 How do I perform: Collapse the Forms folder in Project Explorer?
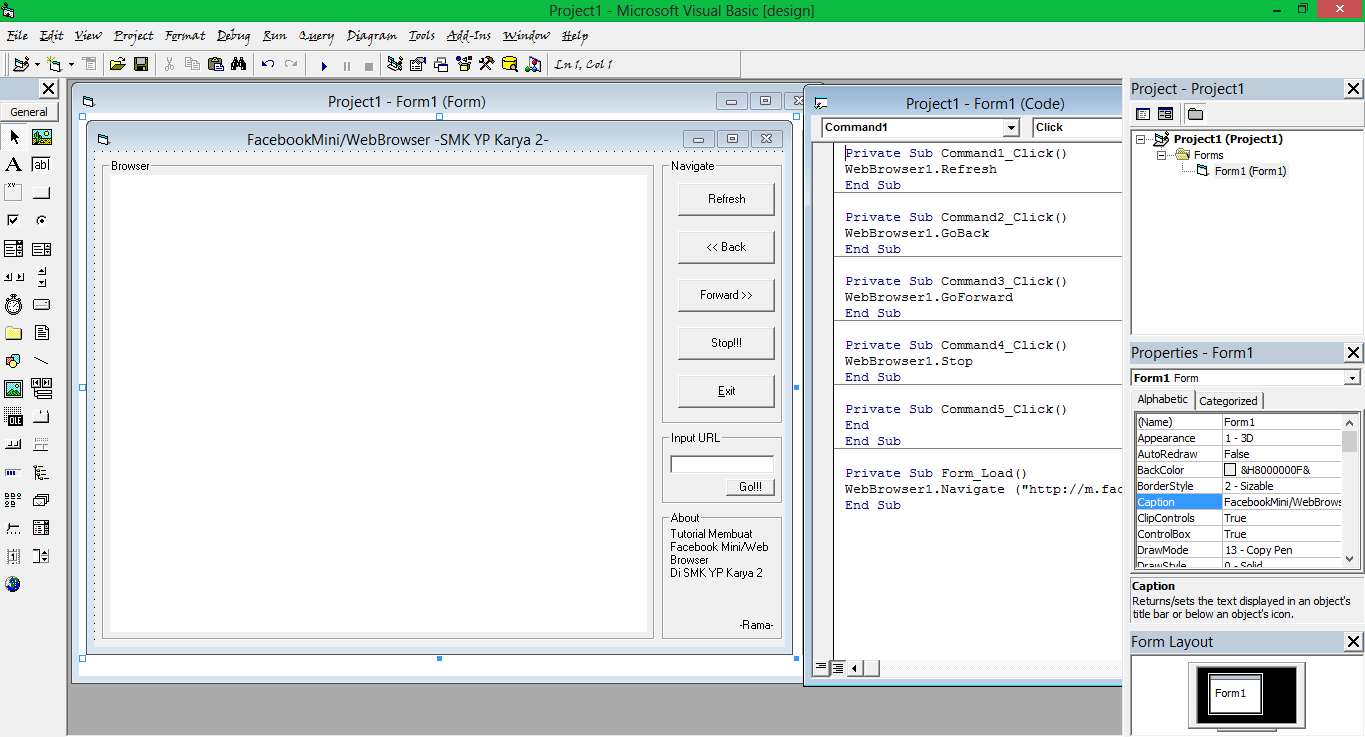1161,155
